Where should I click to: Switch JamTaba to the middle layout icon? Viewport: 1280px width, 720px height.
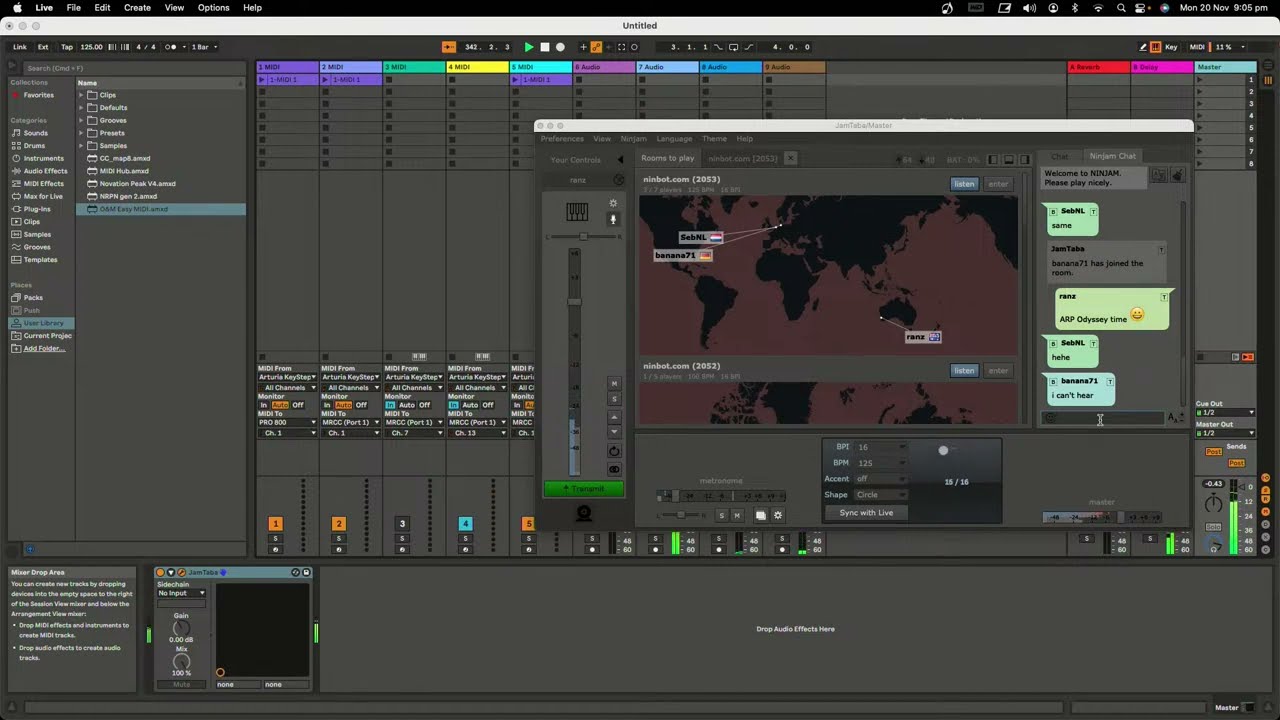(x=1008, y=160)
